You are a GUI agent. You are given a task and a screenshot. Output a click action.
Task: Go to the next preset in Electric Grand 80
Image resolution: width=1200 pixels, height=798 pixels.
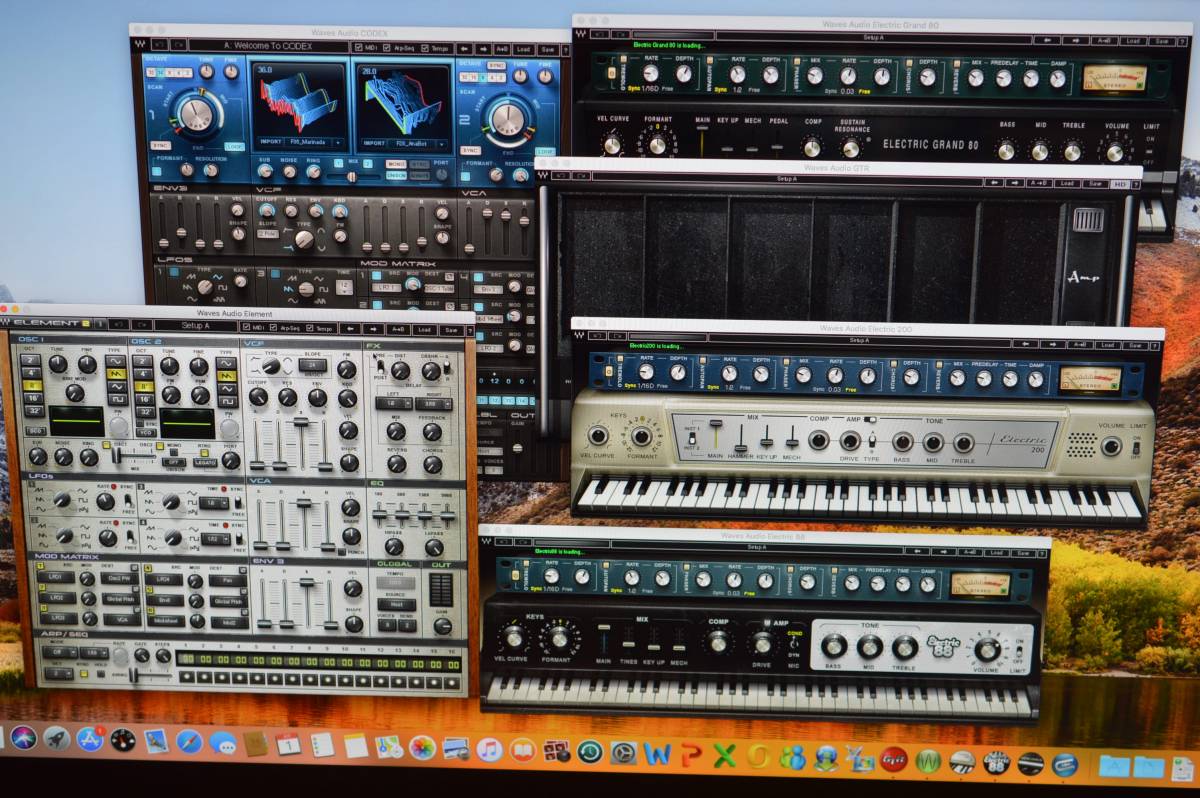tap(1075, 41)
